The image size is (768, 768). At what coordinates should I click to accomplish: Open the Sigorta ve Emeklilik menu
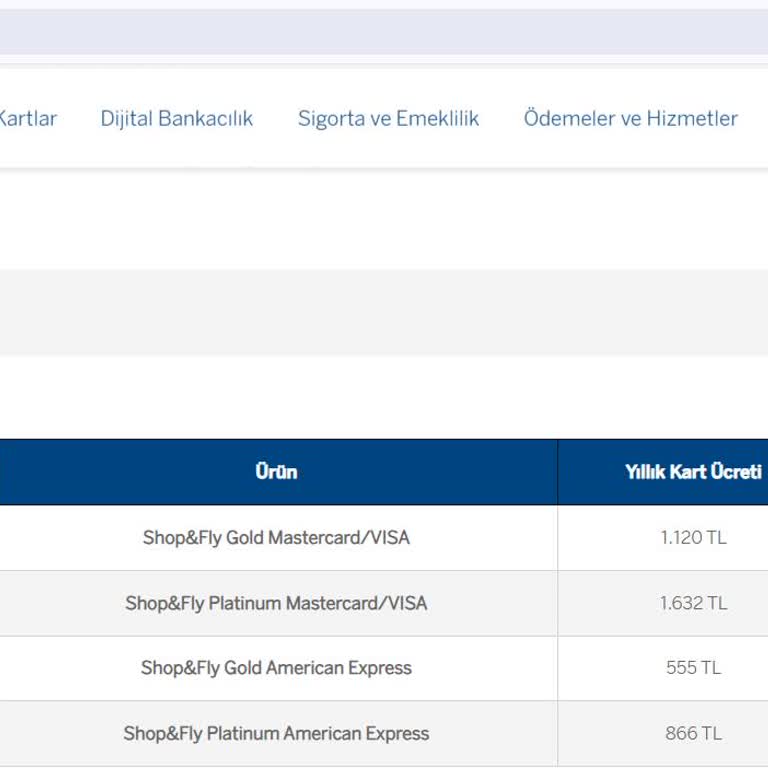388,119
